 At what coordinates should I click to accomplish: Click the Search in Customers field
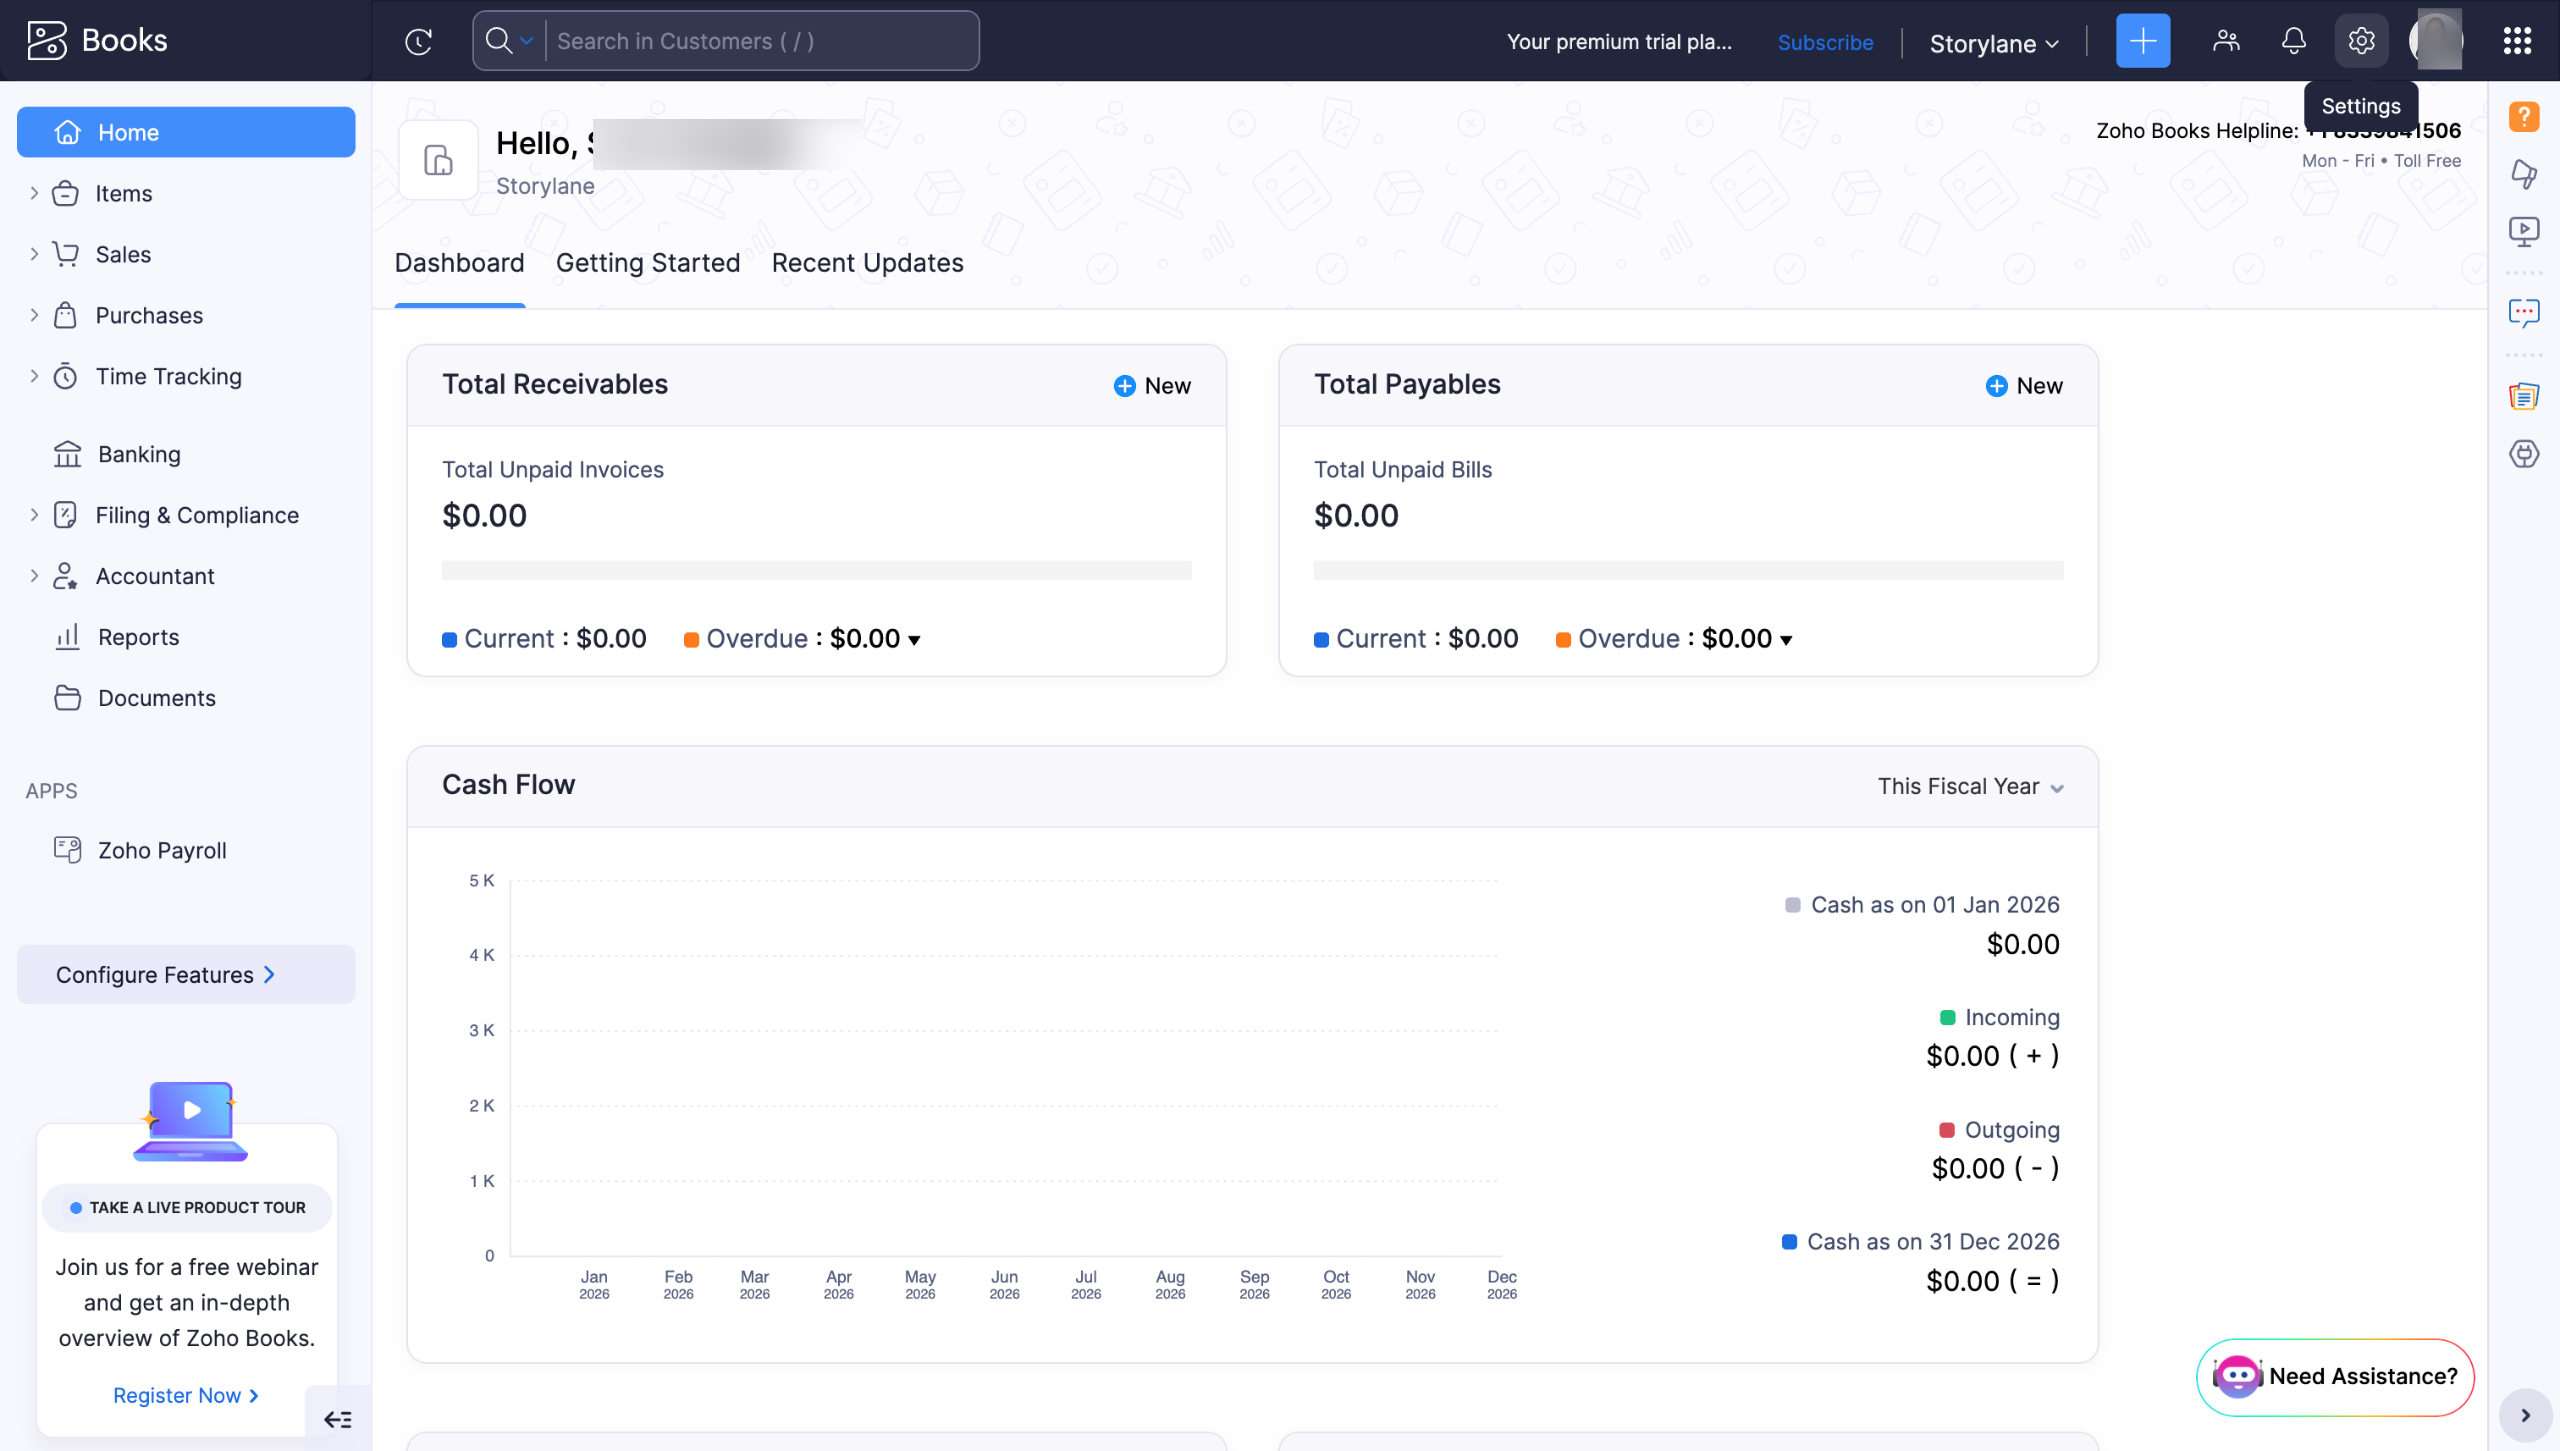coord(760,41)
